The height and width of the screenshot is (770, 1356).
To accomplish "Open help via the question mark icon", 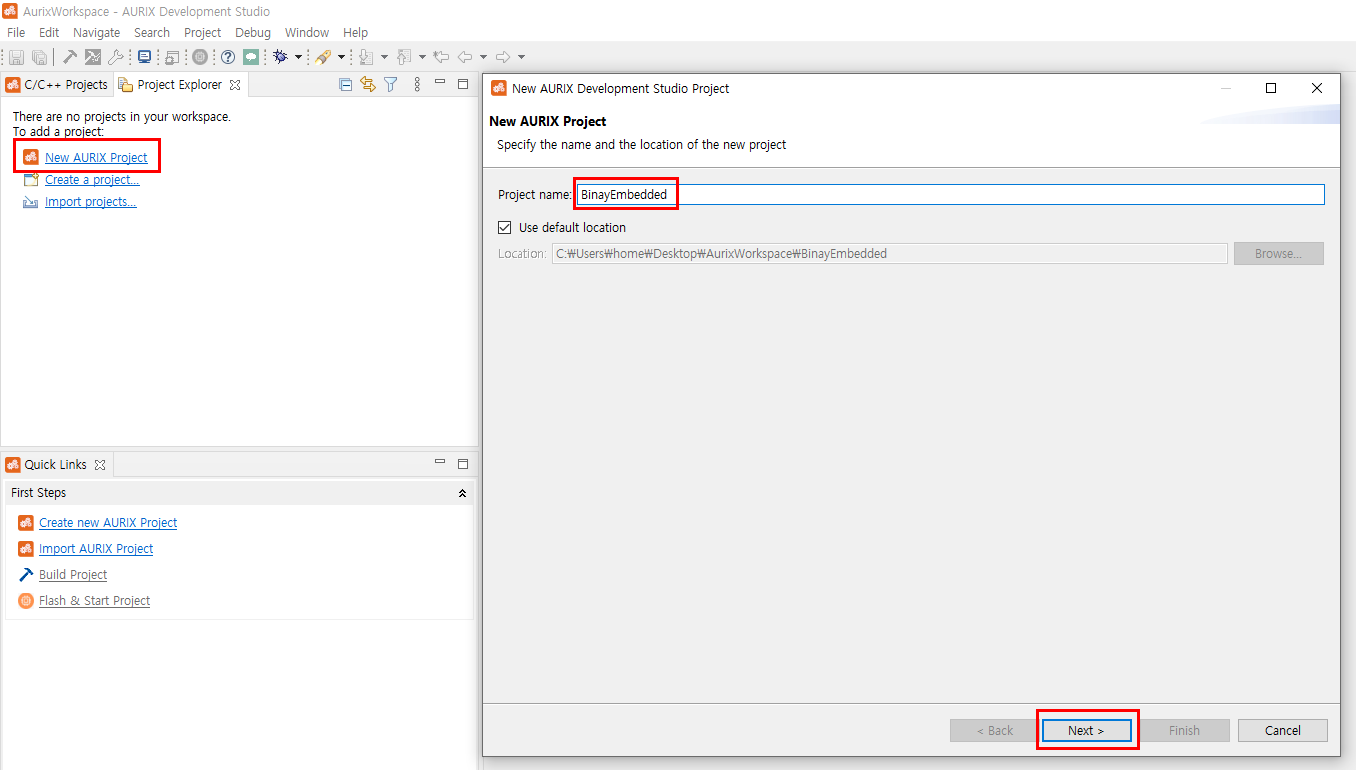I will 228,57.
